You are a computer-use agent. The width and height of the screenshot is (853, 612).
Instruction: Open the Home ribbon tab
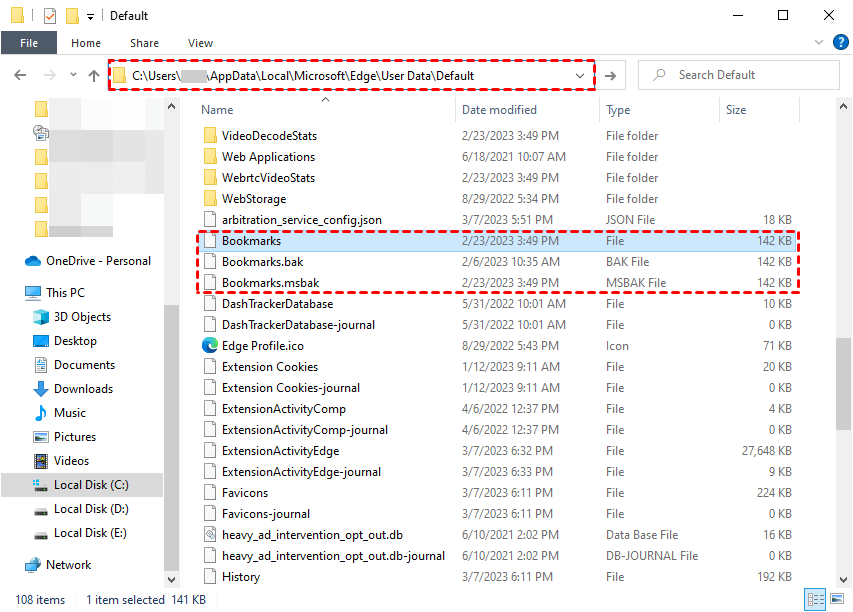pos(85,43)
